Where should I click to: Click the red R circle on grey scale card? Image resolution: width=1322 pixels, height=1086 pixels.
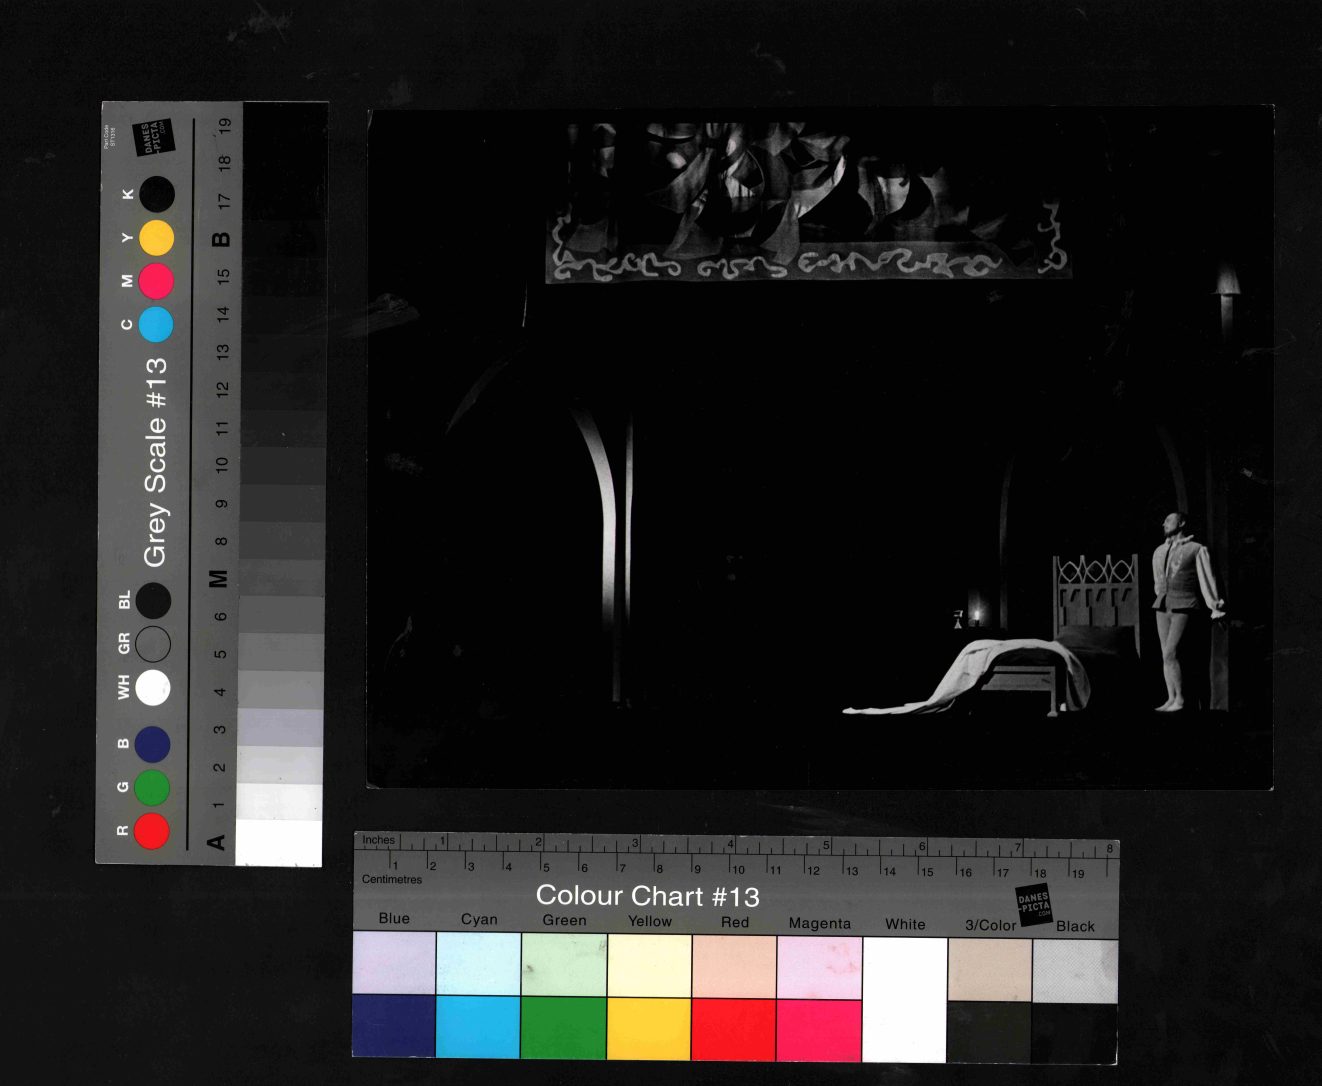[x=152, y=830]
